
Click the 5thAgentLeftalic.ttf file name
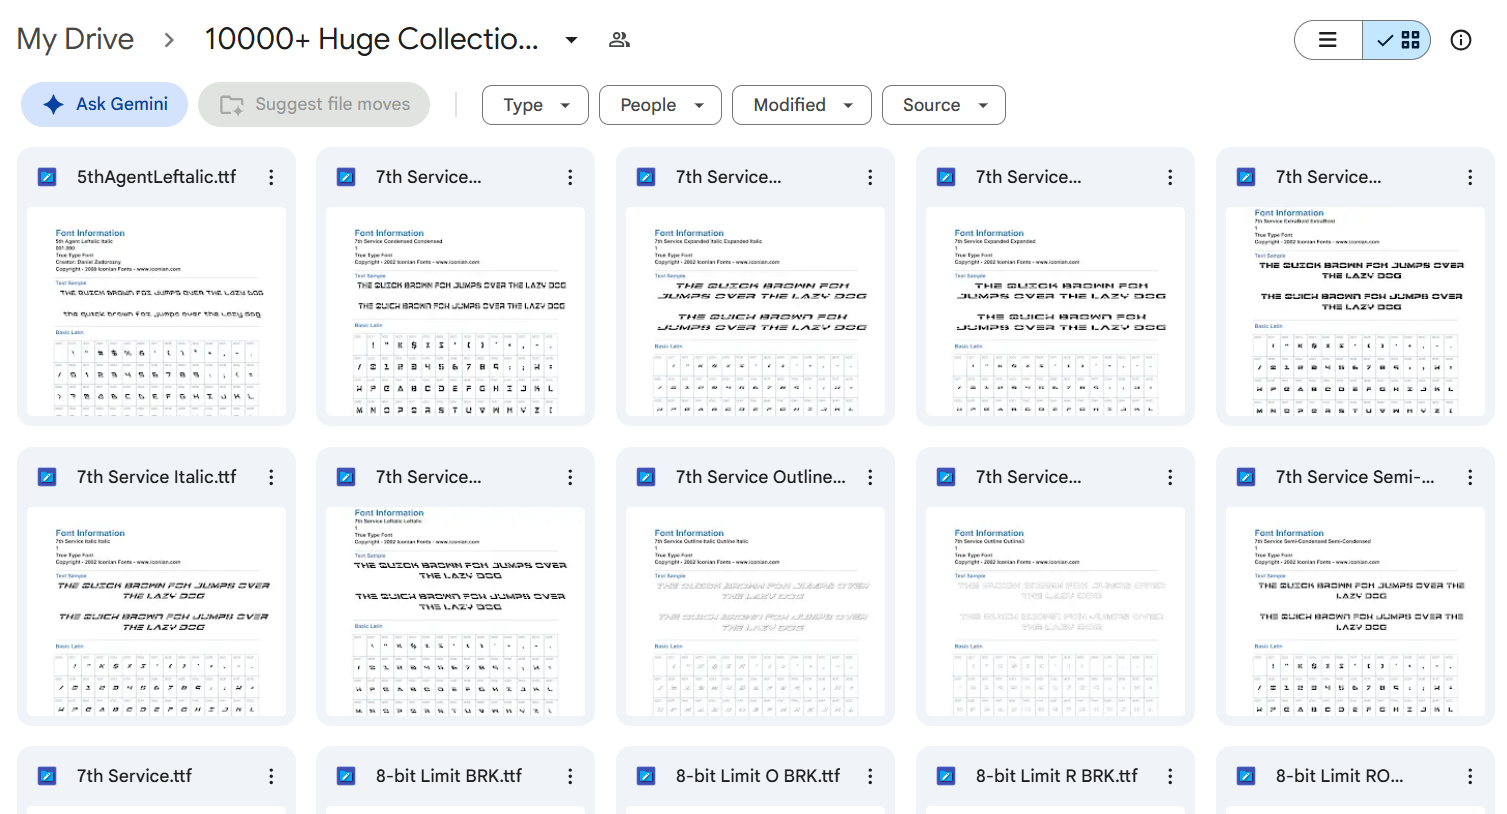point(157,177)
